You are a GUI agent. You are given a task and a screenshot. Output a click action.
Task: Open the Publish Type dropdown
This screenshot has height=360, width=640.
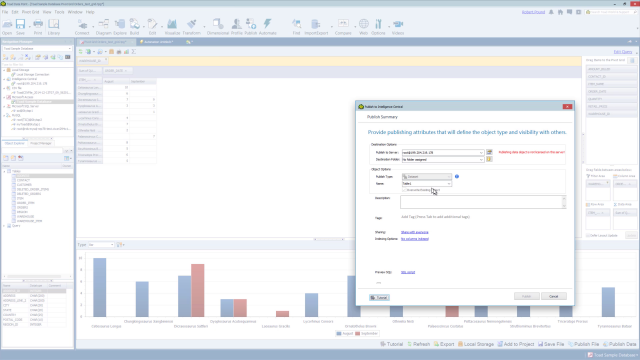point(449,177)
